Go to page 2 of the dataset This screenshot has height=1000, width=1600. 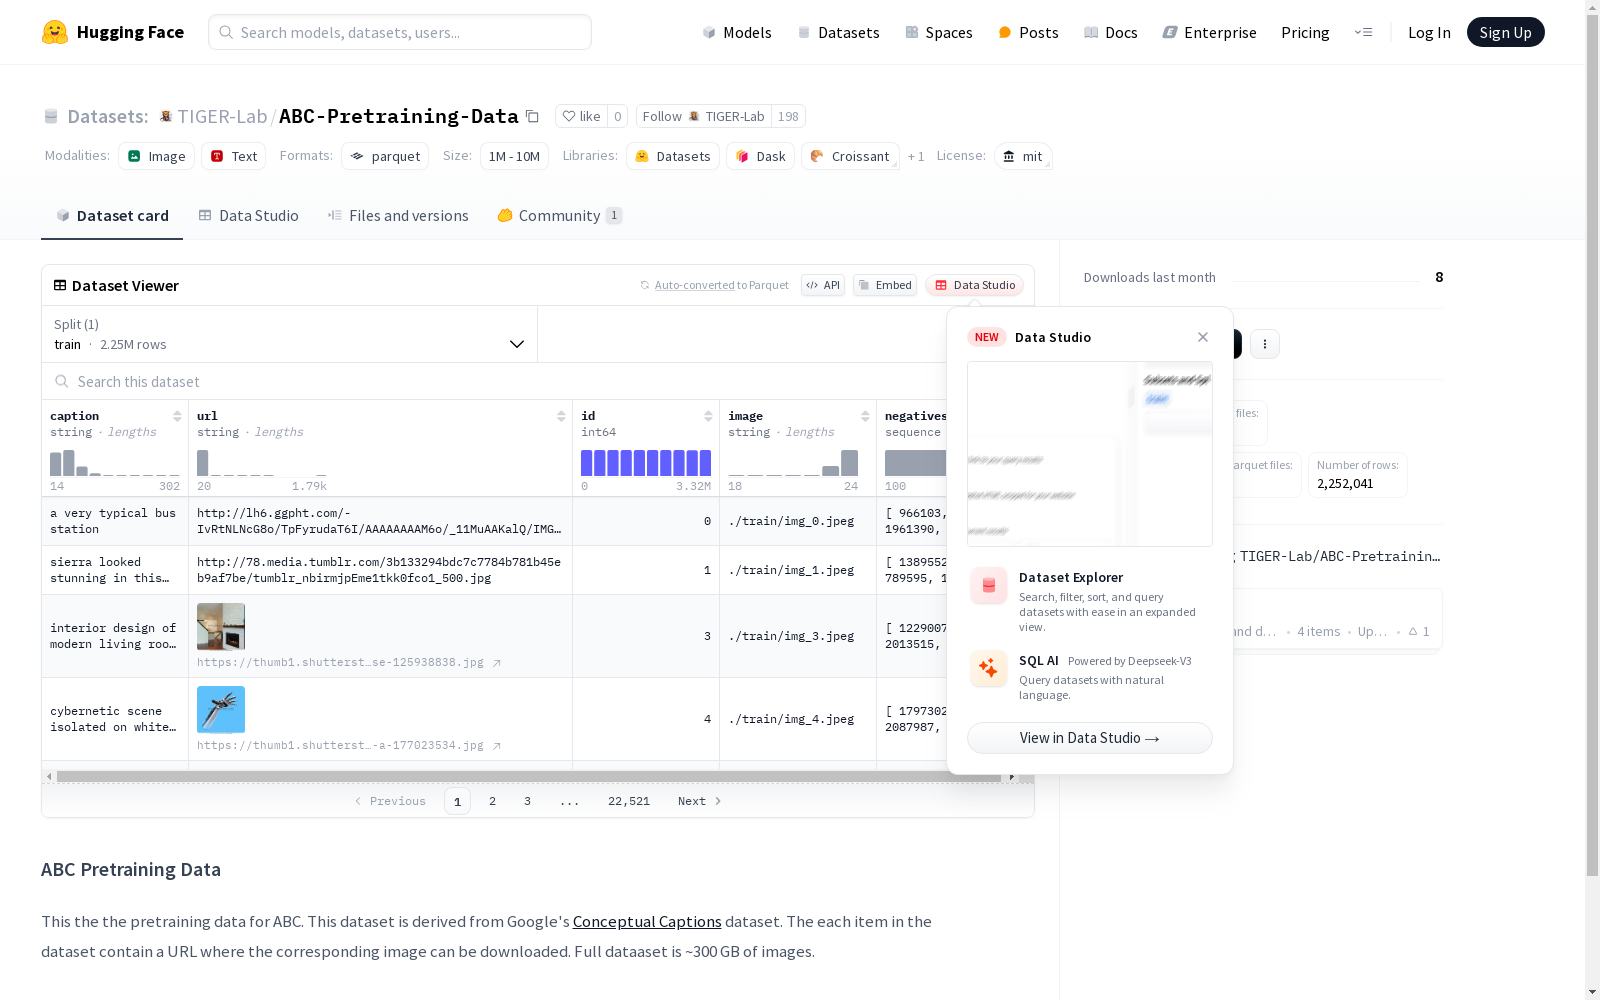[492, 801]
